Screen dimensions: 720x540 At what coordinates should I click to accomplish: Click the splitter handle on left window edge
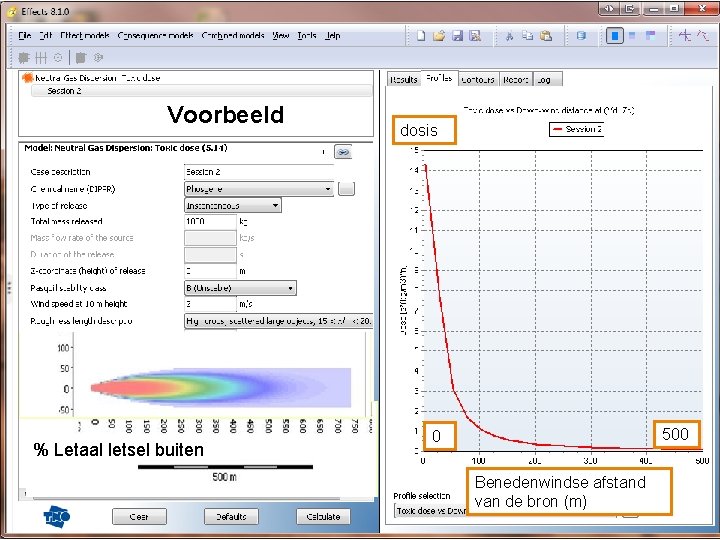tap(9, 287)
